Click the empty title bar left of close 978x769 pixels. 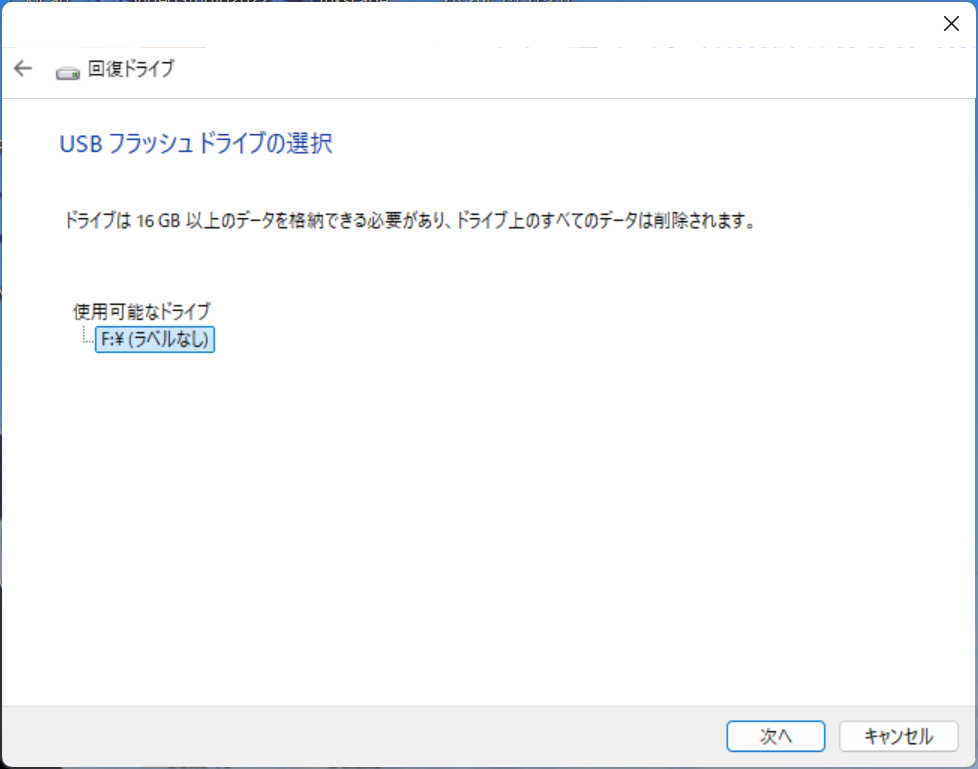point(500,25)
